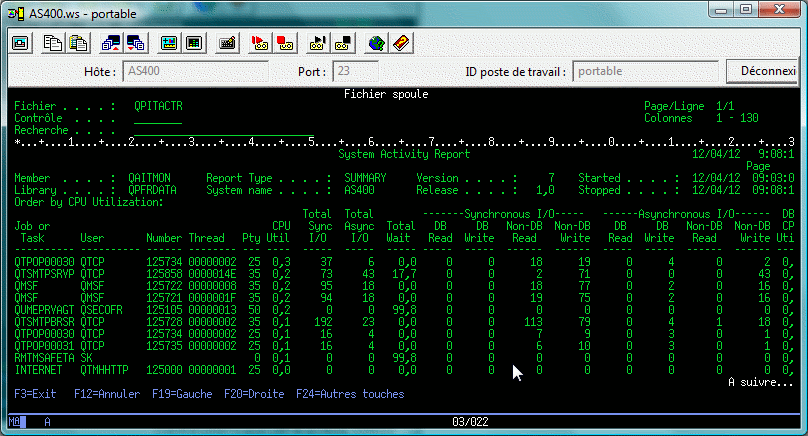Screen dimensions: 808x436
Task: Click the Déconnexion button
Action: click(x=763, y=71)
